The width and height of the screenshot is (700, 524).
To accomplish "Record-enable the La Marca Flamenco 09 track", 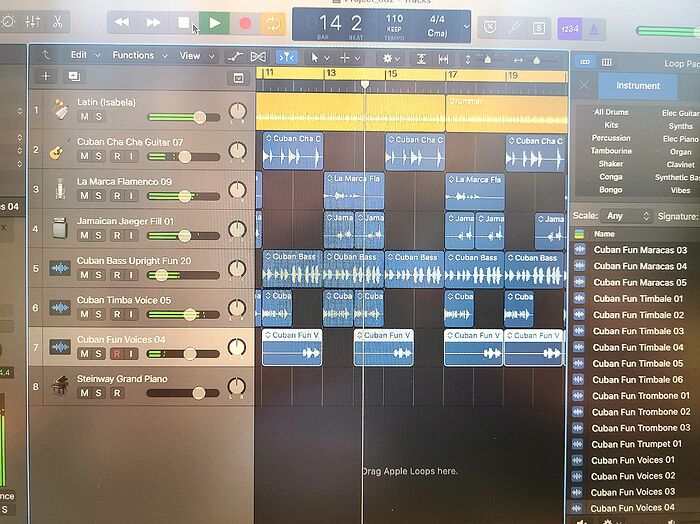I will pos(117,195).
